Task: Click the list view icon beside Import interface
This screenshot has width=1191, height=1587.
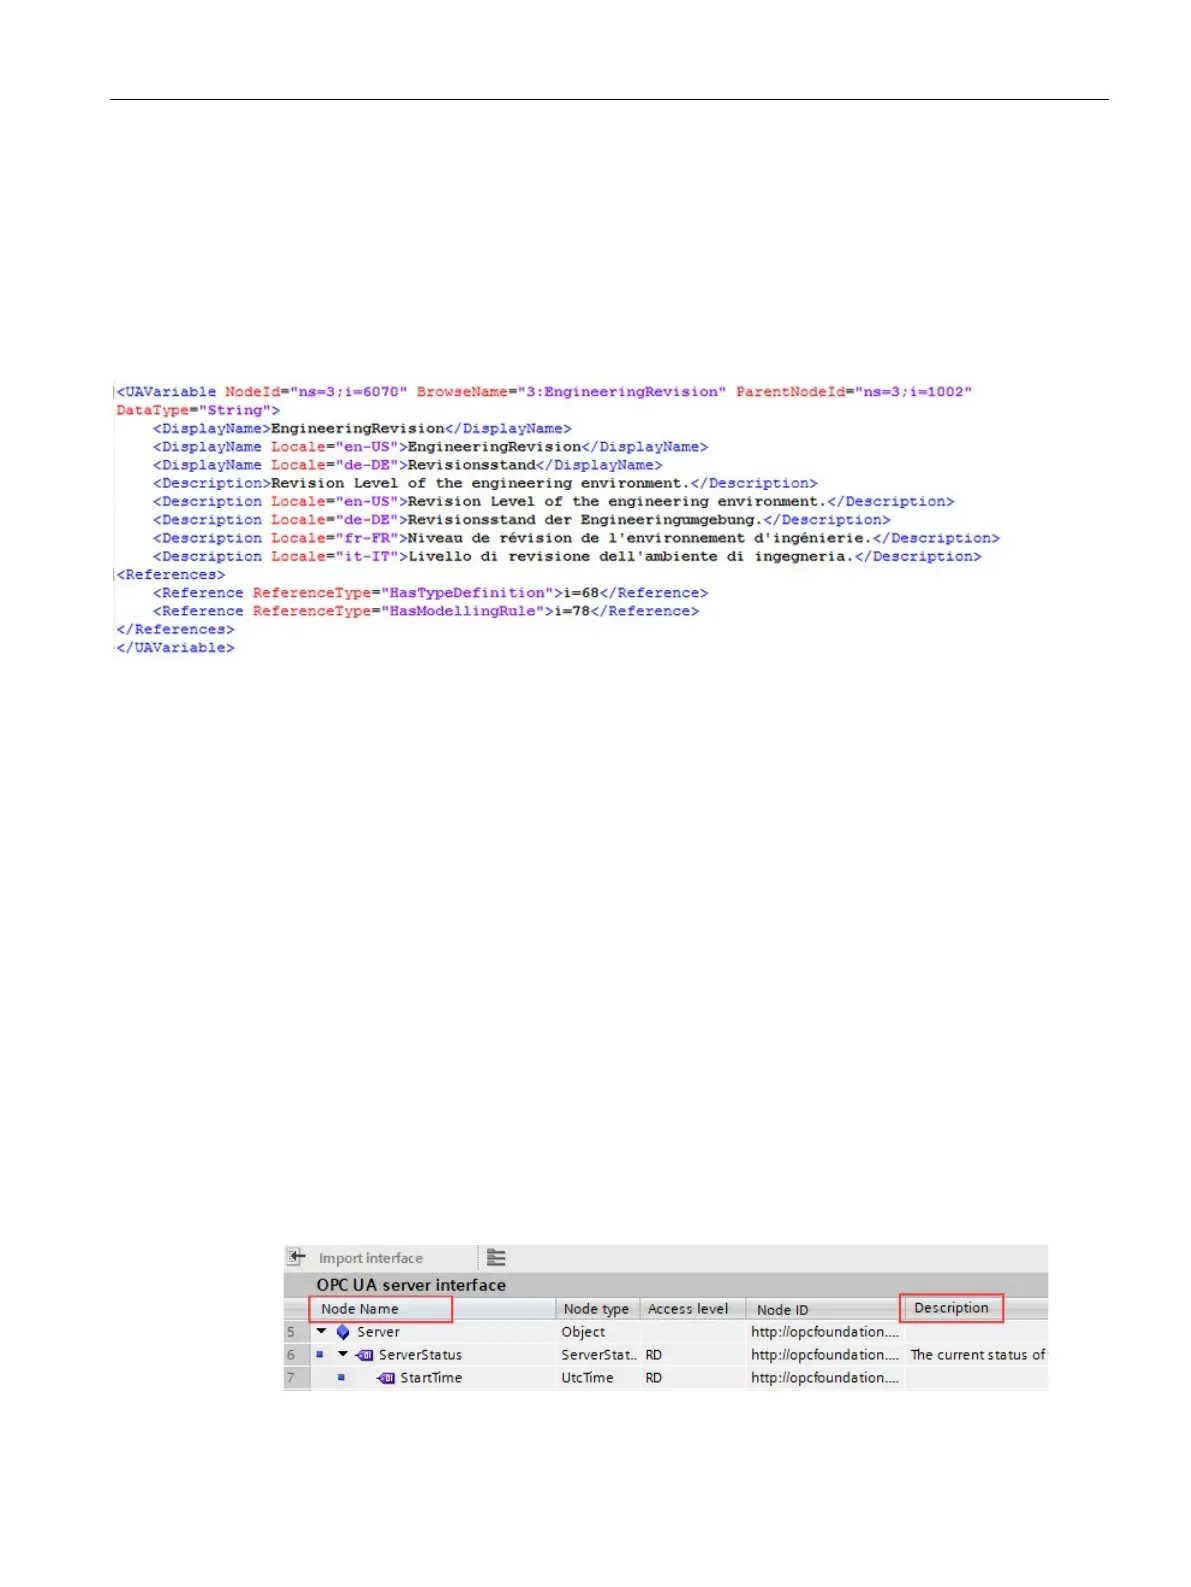Action: [x=496, y=1257]
